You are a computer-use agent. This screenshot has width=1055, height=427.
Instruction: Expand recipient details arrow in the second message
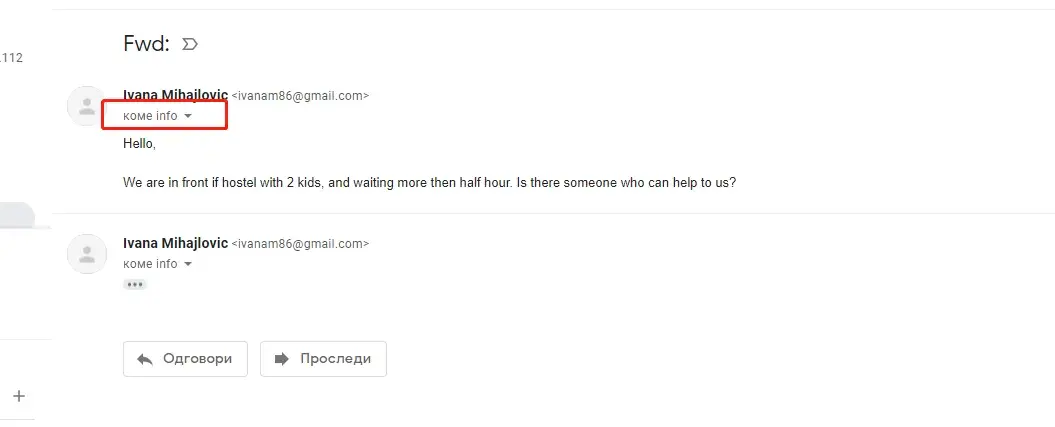pyautogui.click(x=188, y=264)
